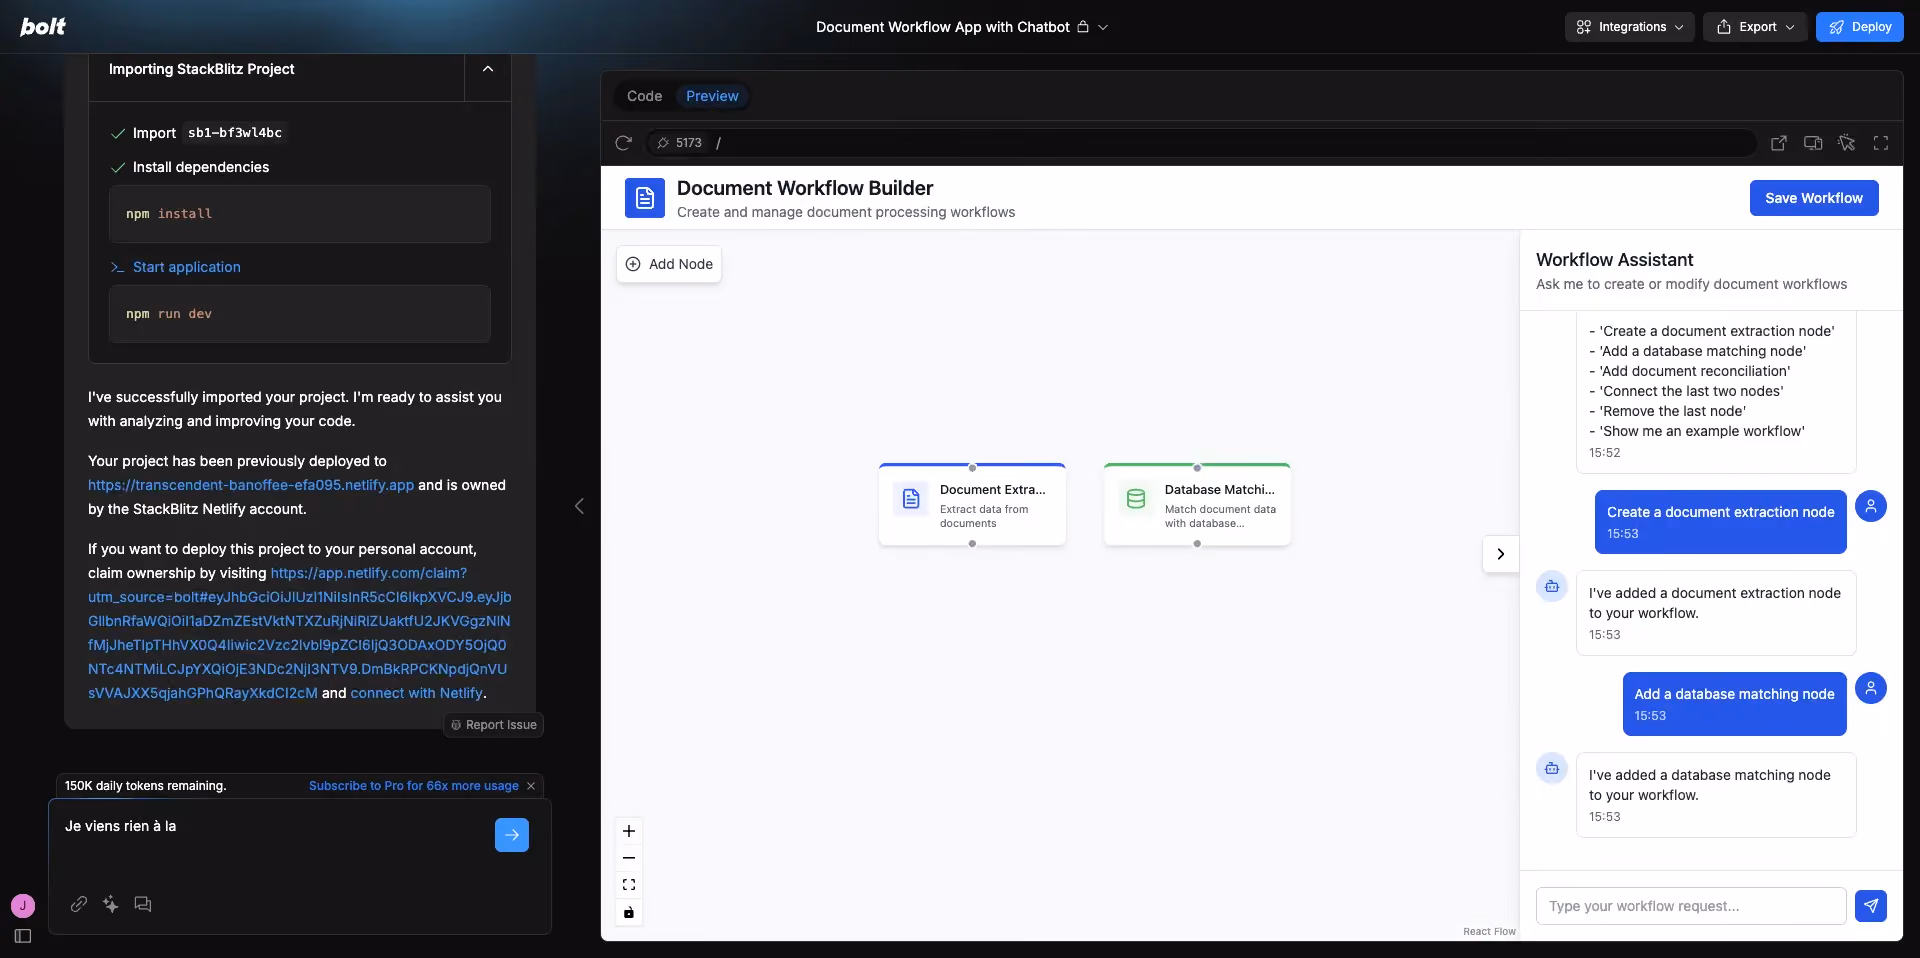This screenshot has width=1920, height=958.
Task: Switch to the Preview tab
Action: [712, 96]
